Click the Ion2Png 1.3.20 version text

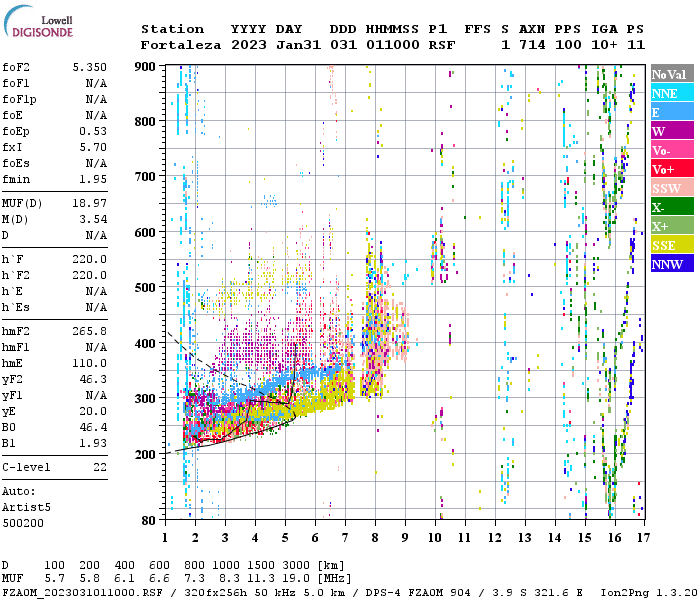point(649,593)
